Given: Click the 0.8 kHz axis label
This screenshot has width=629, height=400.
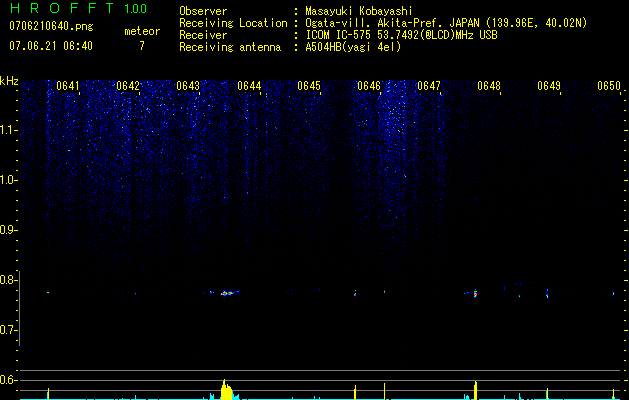Looking at the screenshot, I should [8, 280].
